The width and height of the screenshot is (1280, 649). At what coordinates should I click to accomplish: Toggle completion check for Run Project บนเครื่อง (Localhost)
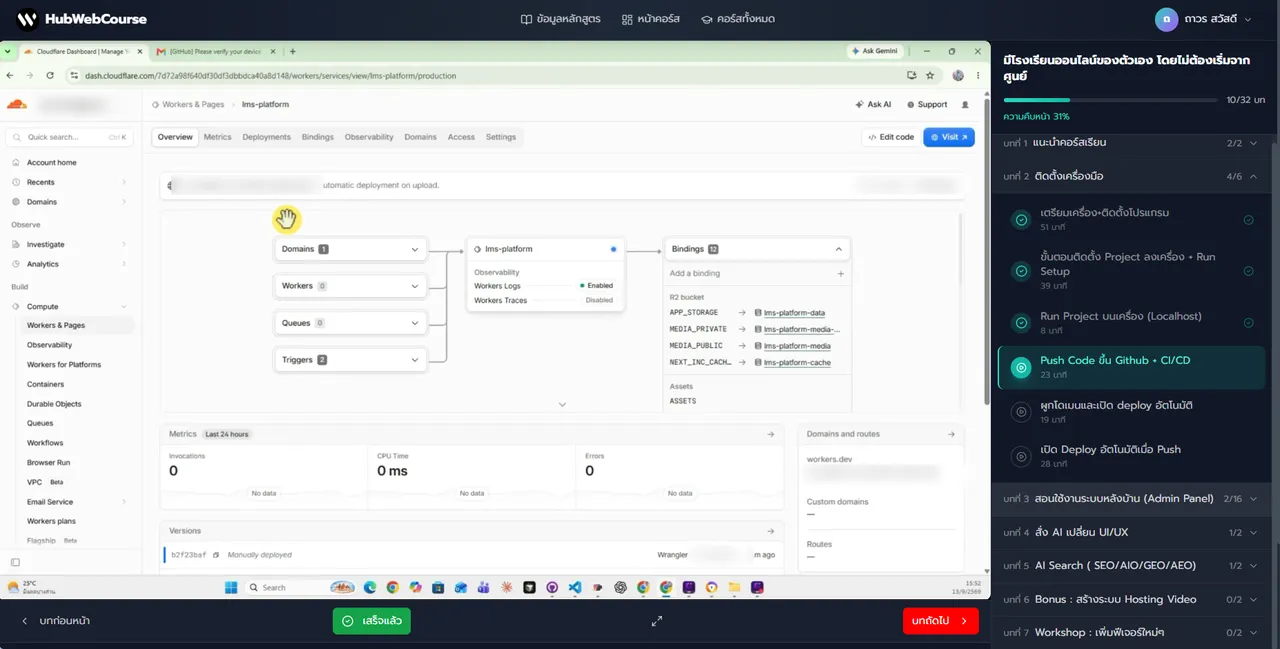[x=1249, y=323]
